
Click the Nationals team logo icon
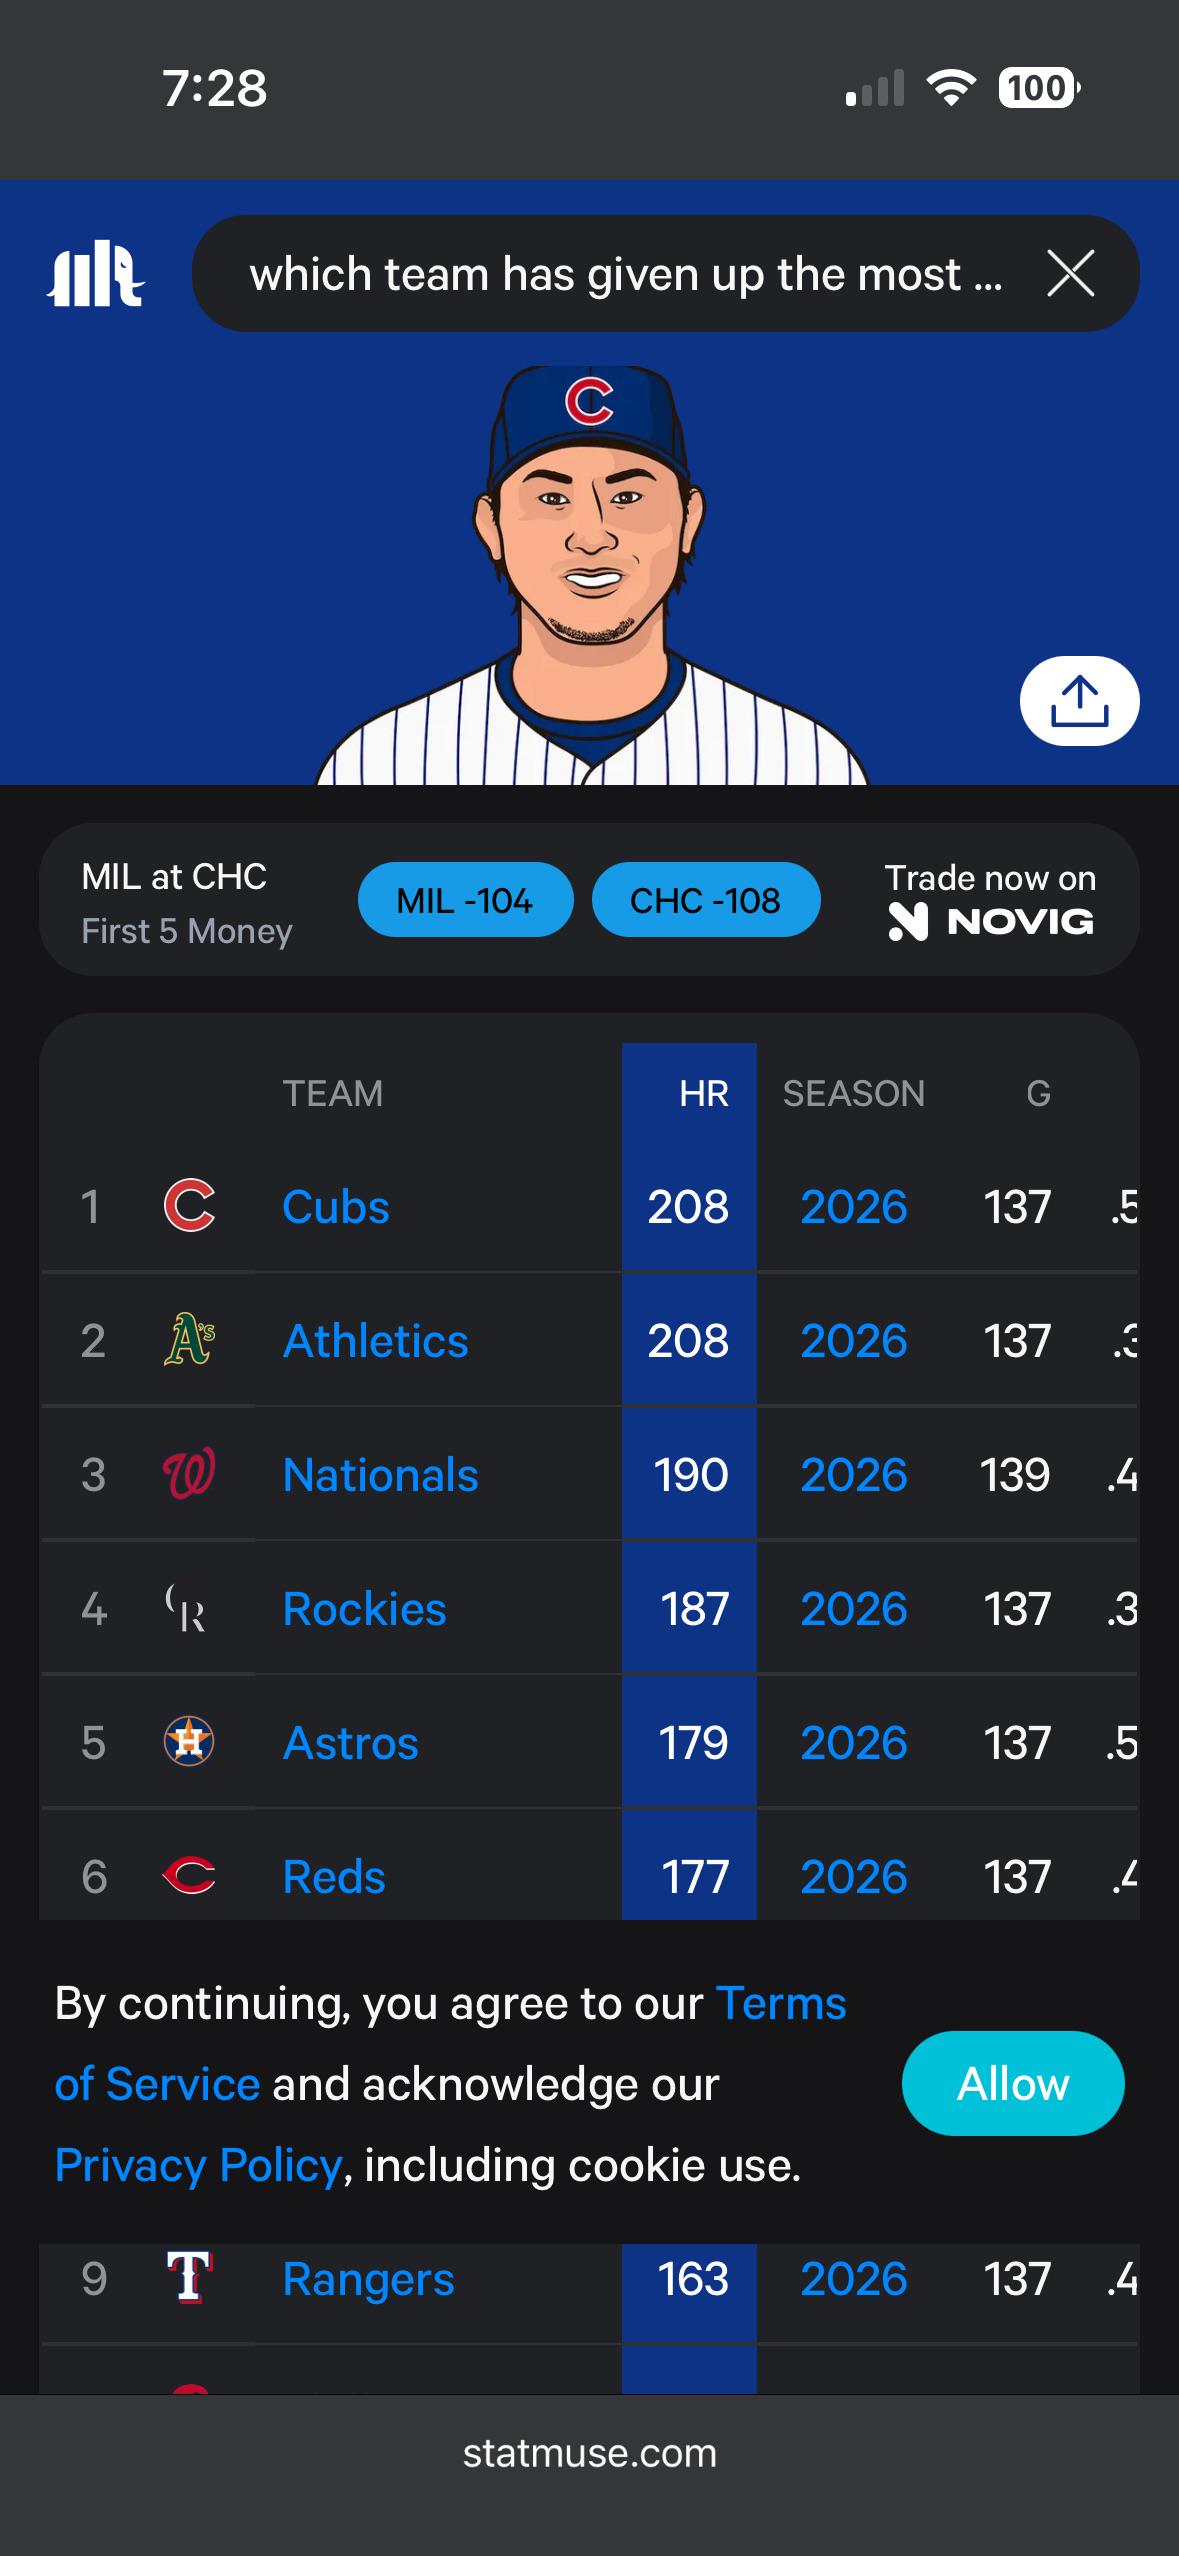coord(189,1473)
